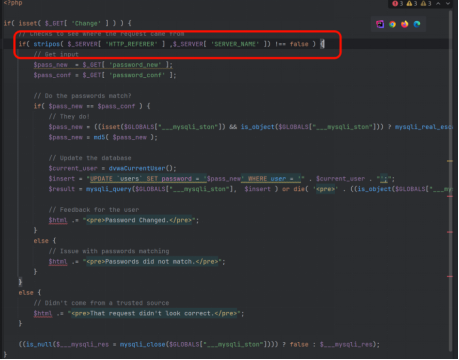Click the mysqli_query function name
Viewport: 459px width, 360px height.
109,189
